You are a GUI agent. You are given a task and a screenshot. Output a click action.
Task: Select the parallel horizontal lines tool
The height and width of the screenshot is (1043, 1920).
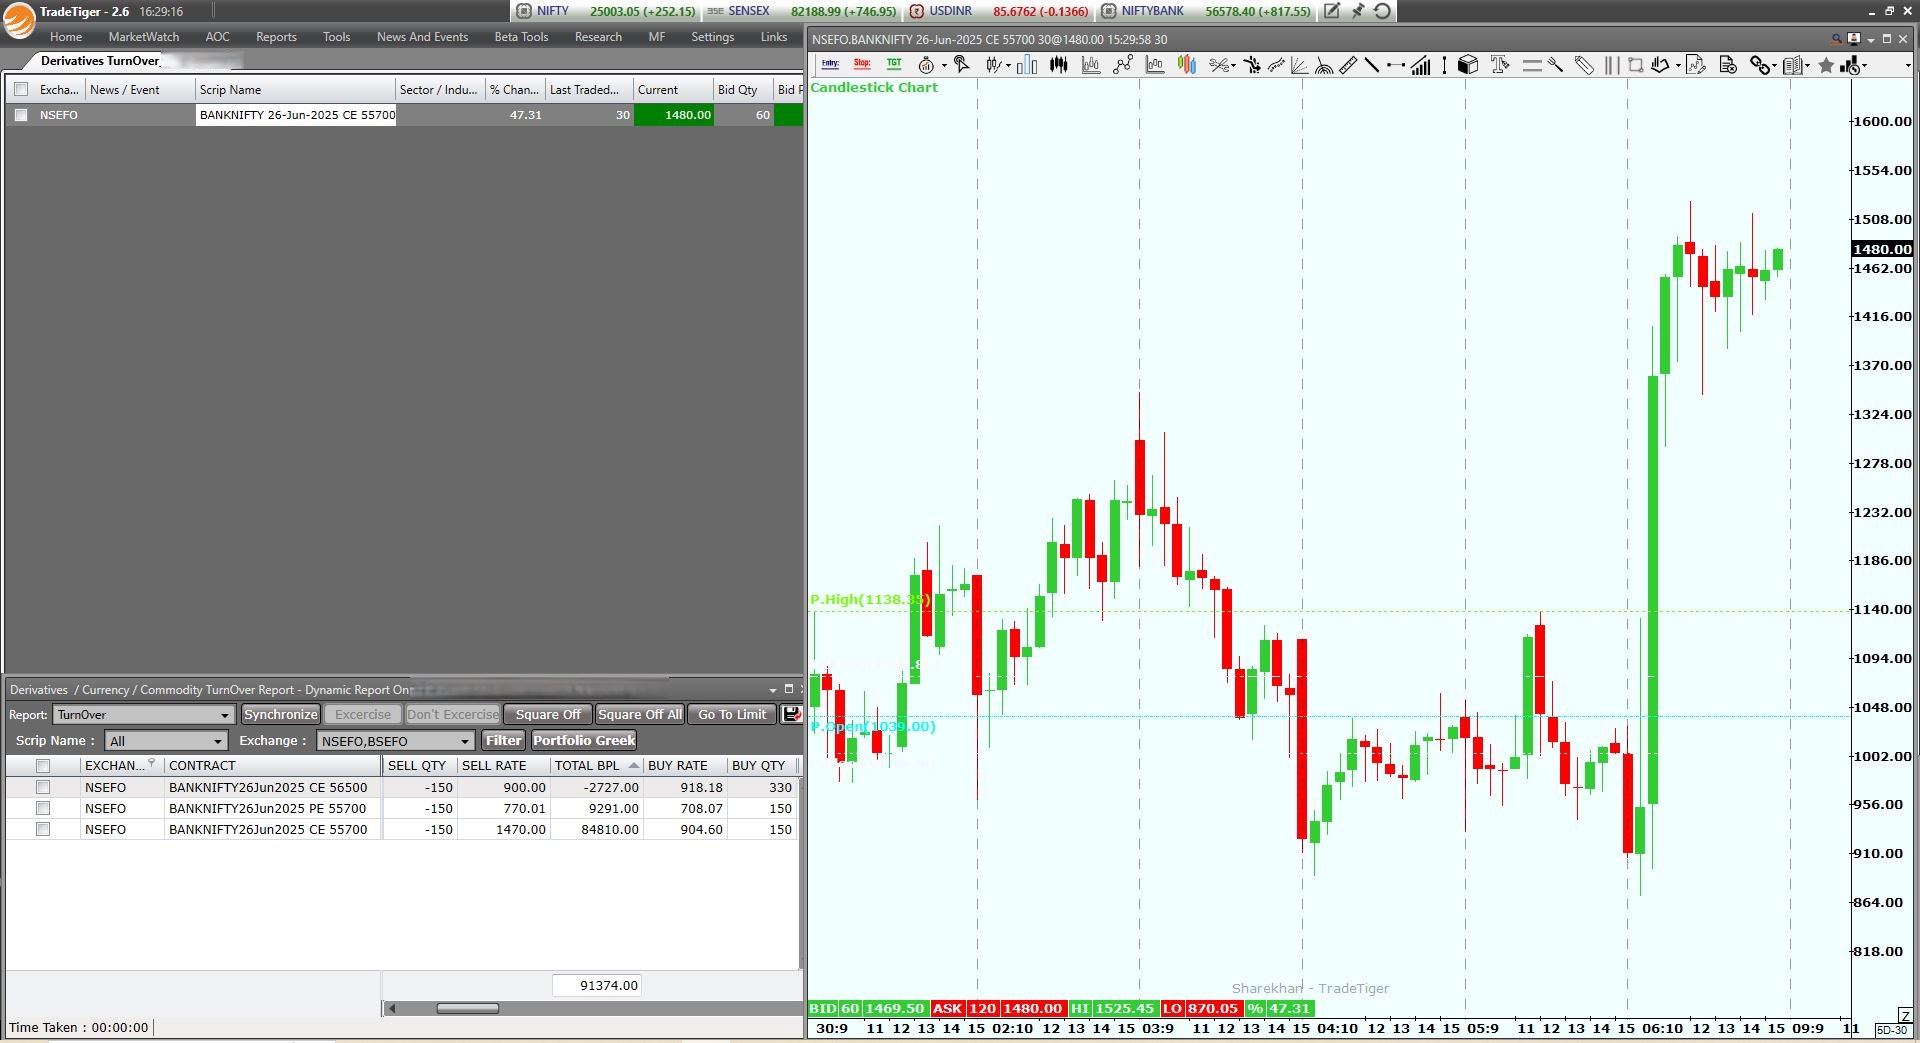click(1532, 65)
